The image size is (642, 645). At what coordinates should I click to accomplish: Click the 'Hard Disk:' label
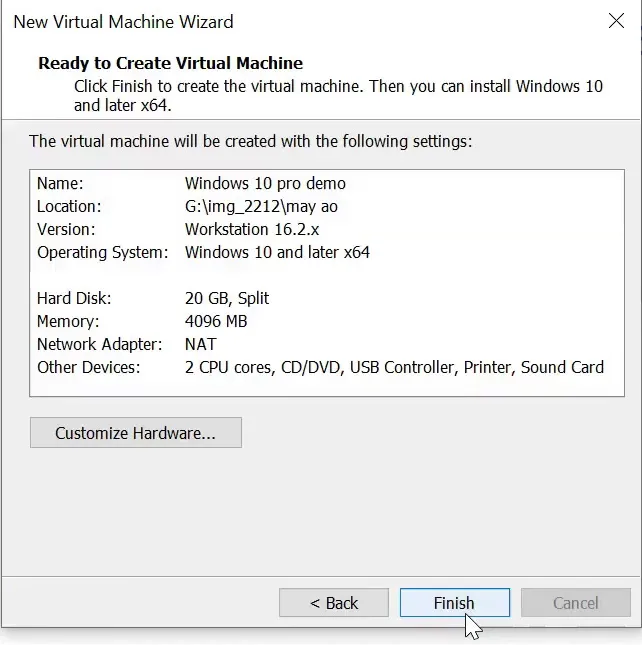click(x=74, y=298)
